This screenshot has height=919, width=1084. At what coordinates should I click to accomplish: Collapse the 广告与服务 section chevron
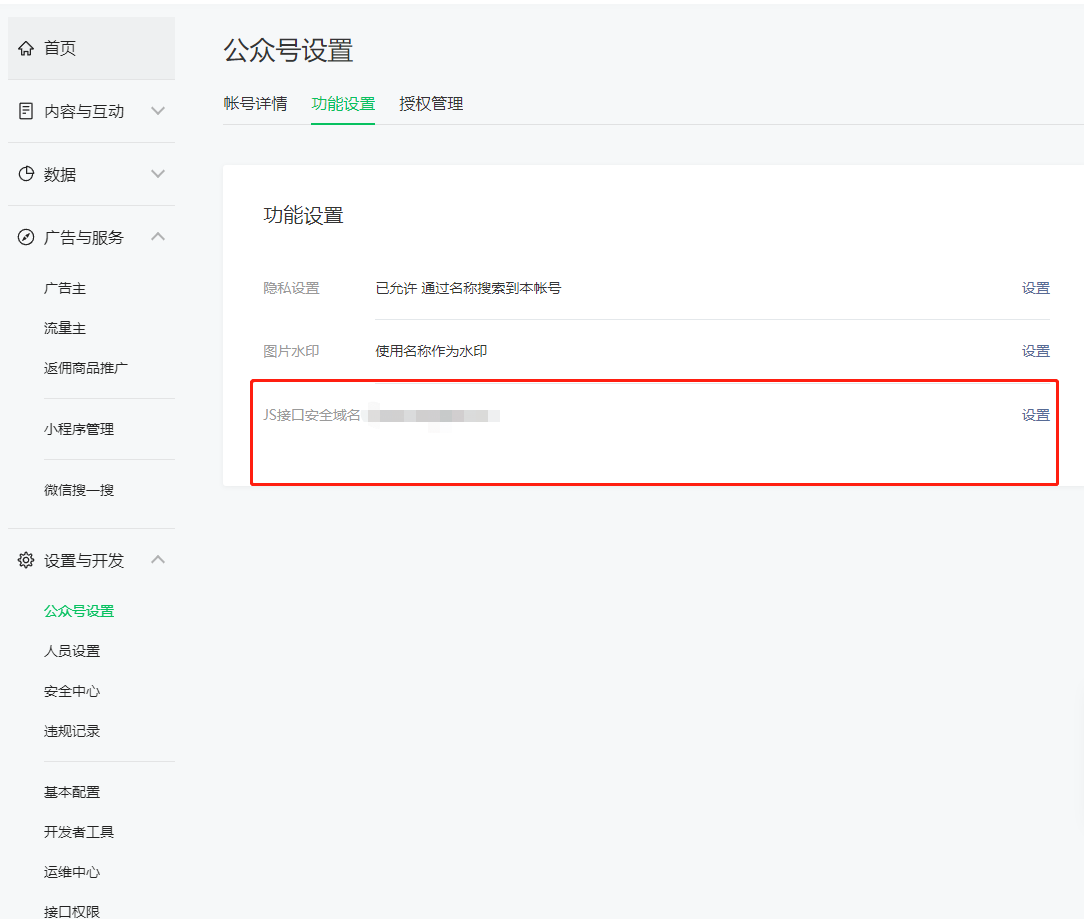click(158, 237)
